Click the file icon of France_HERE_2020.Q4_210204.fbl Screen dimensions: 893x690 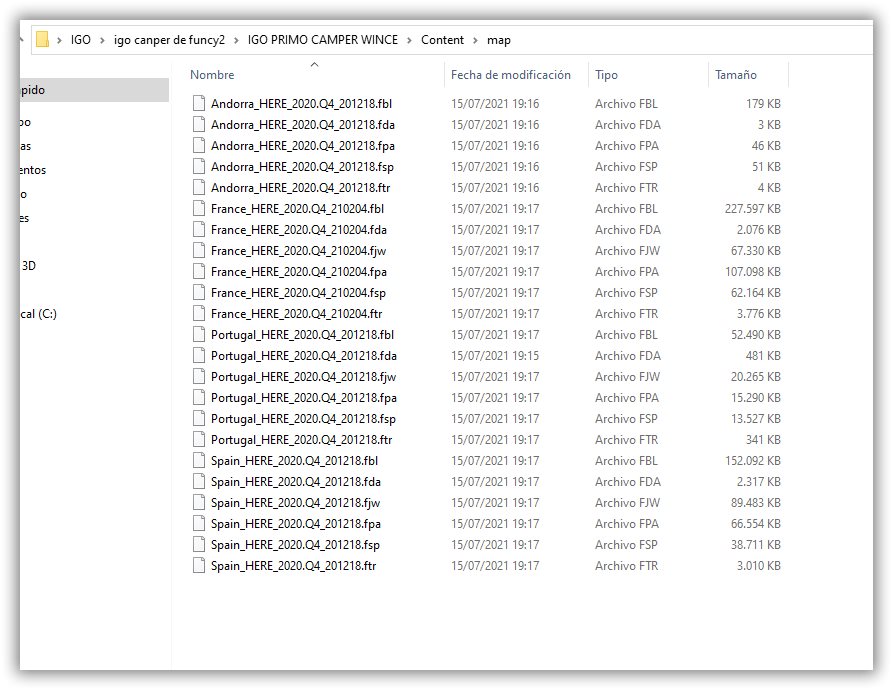click(x=199, y=208)
